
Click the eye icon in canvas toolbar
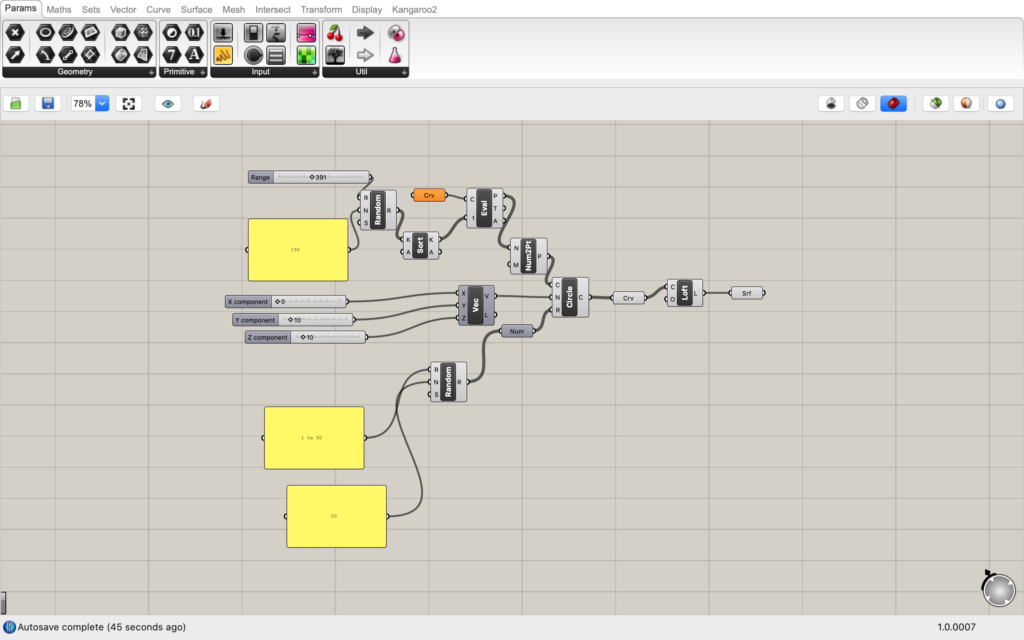(168, 103)
